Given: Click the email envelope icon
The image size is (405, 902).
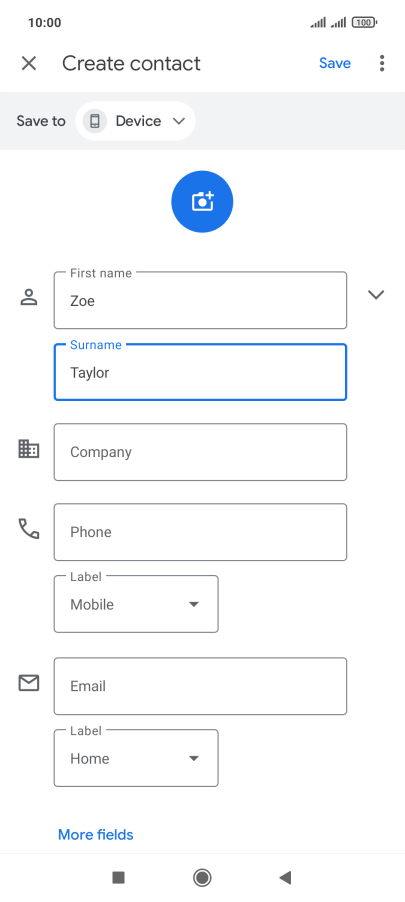Looking at the screenshot, I should [29, 683].
